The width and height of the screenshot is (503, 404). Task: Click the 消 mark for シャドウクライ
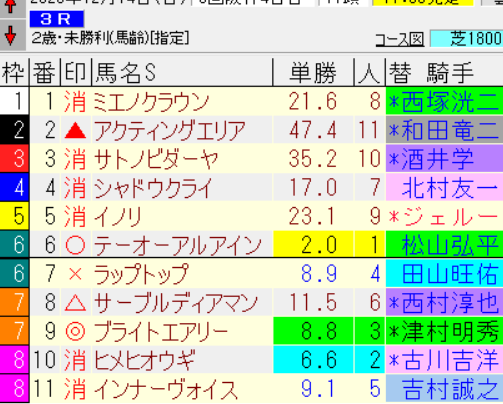76,188
